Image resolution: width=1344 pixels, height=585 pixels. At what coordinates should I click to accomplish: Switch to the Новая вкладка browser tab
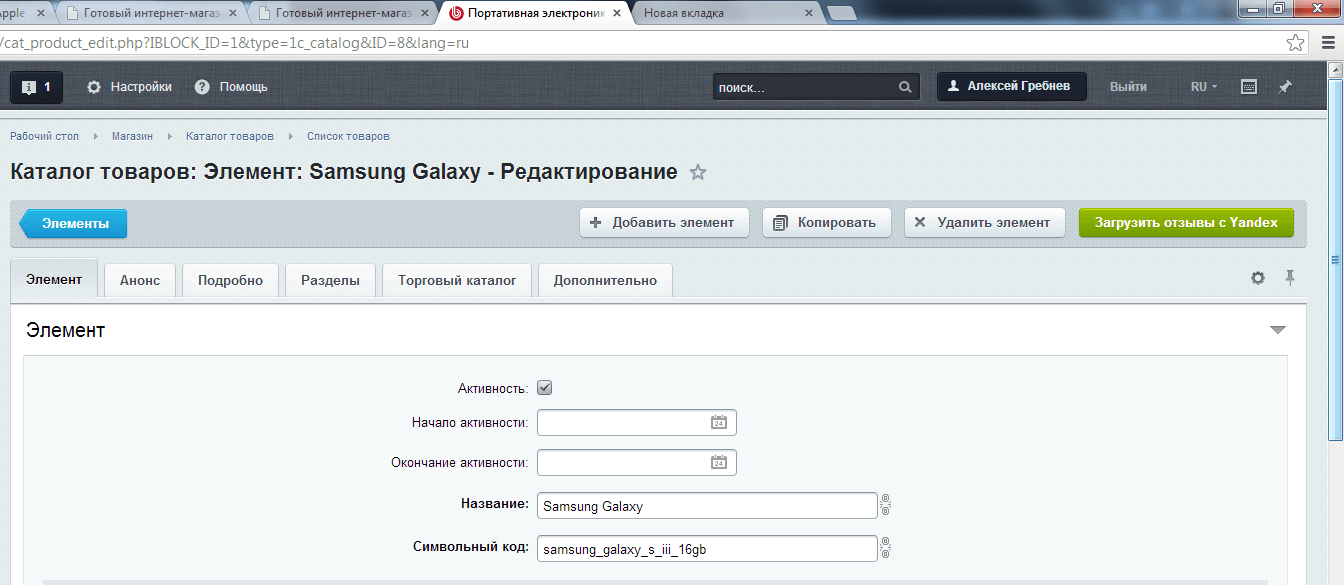[725, 13]
